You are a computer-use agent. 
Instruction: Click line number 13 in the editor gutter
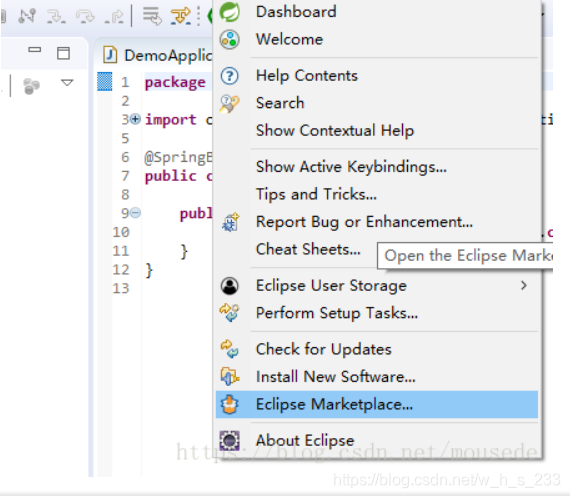(x=121, y=289)
